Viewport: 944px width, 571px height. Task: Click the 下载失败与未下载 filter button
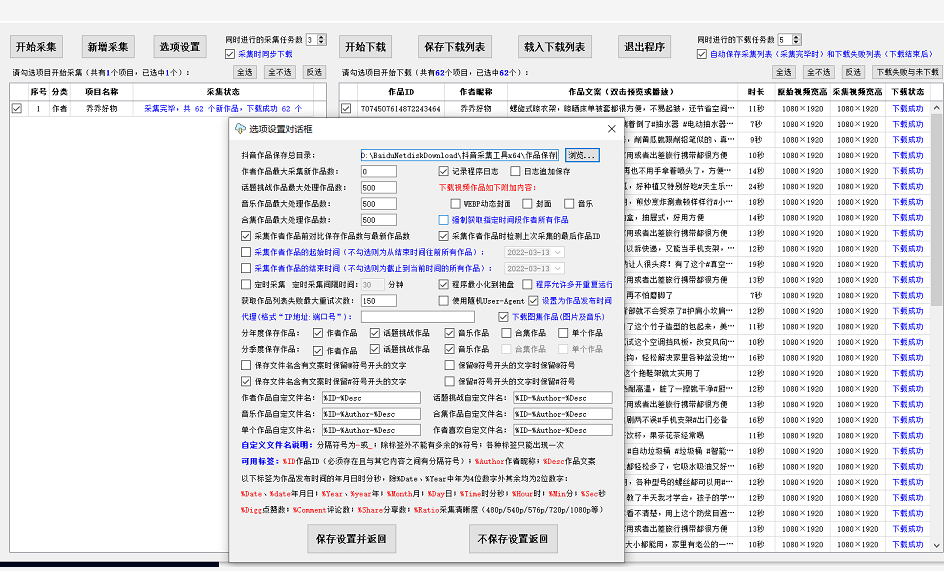(x=906, y=72)
